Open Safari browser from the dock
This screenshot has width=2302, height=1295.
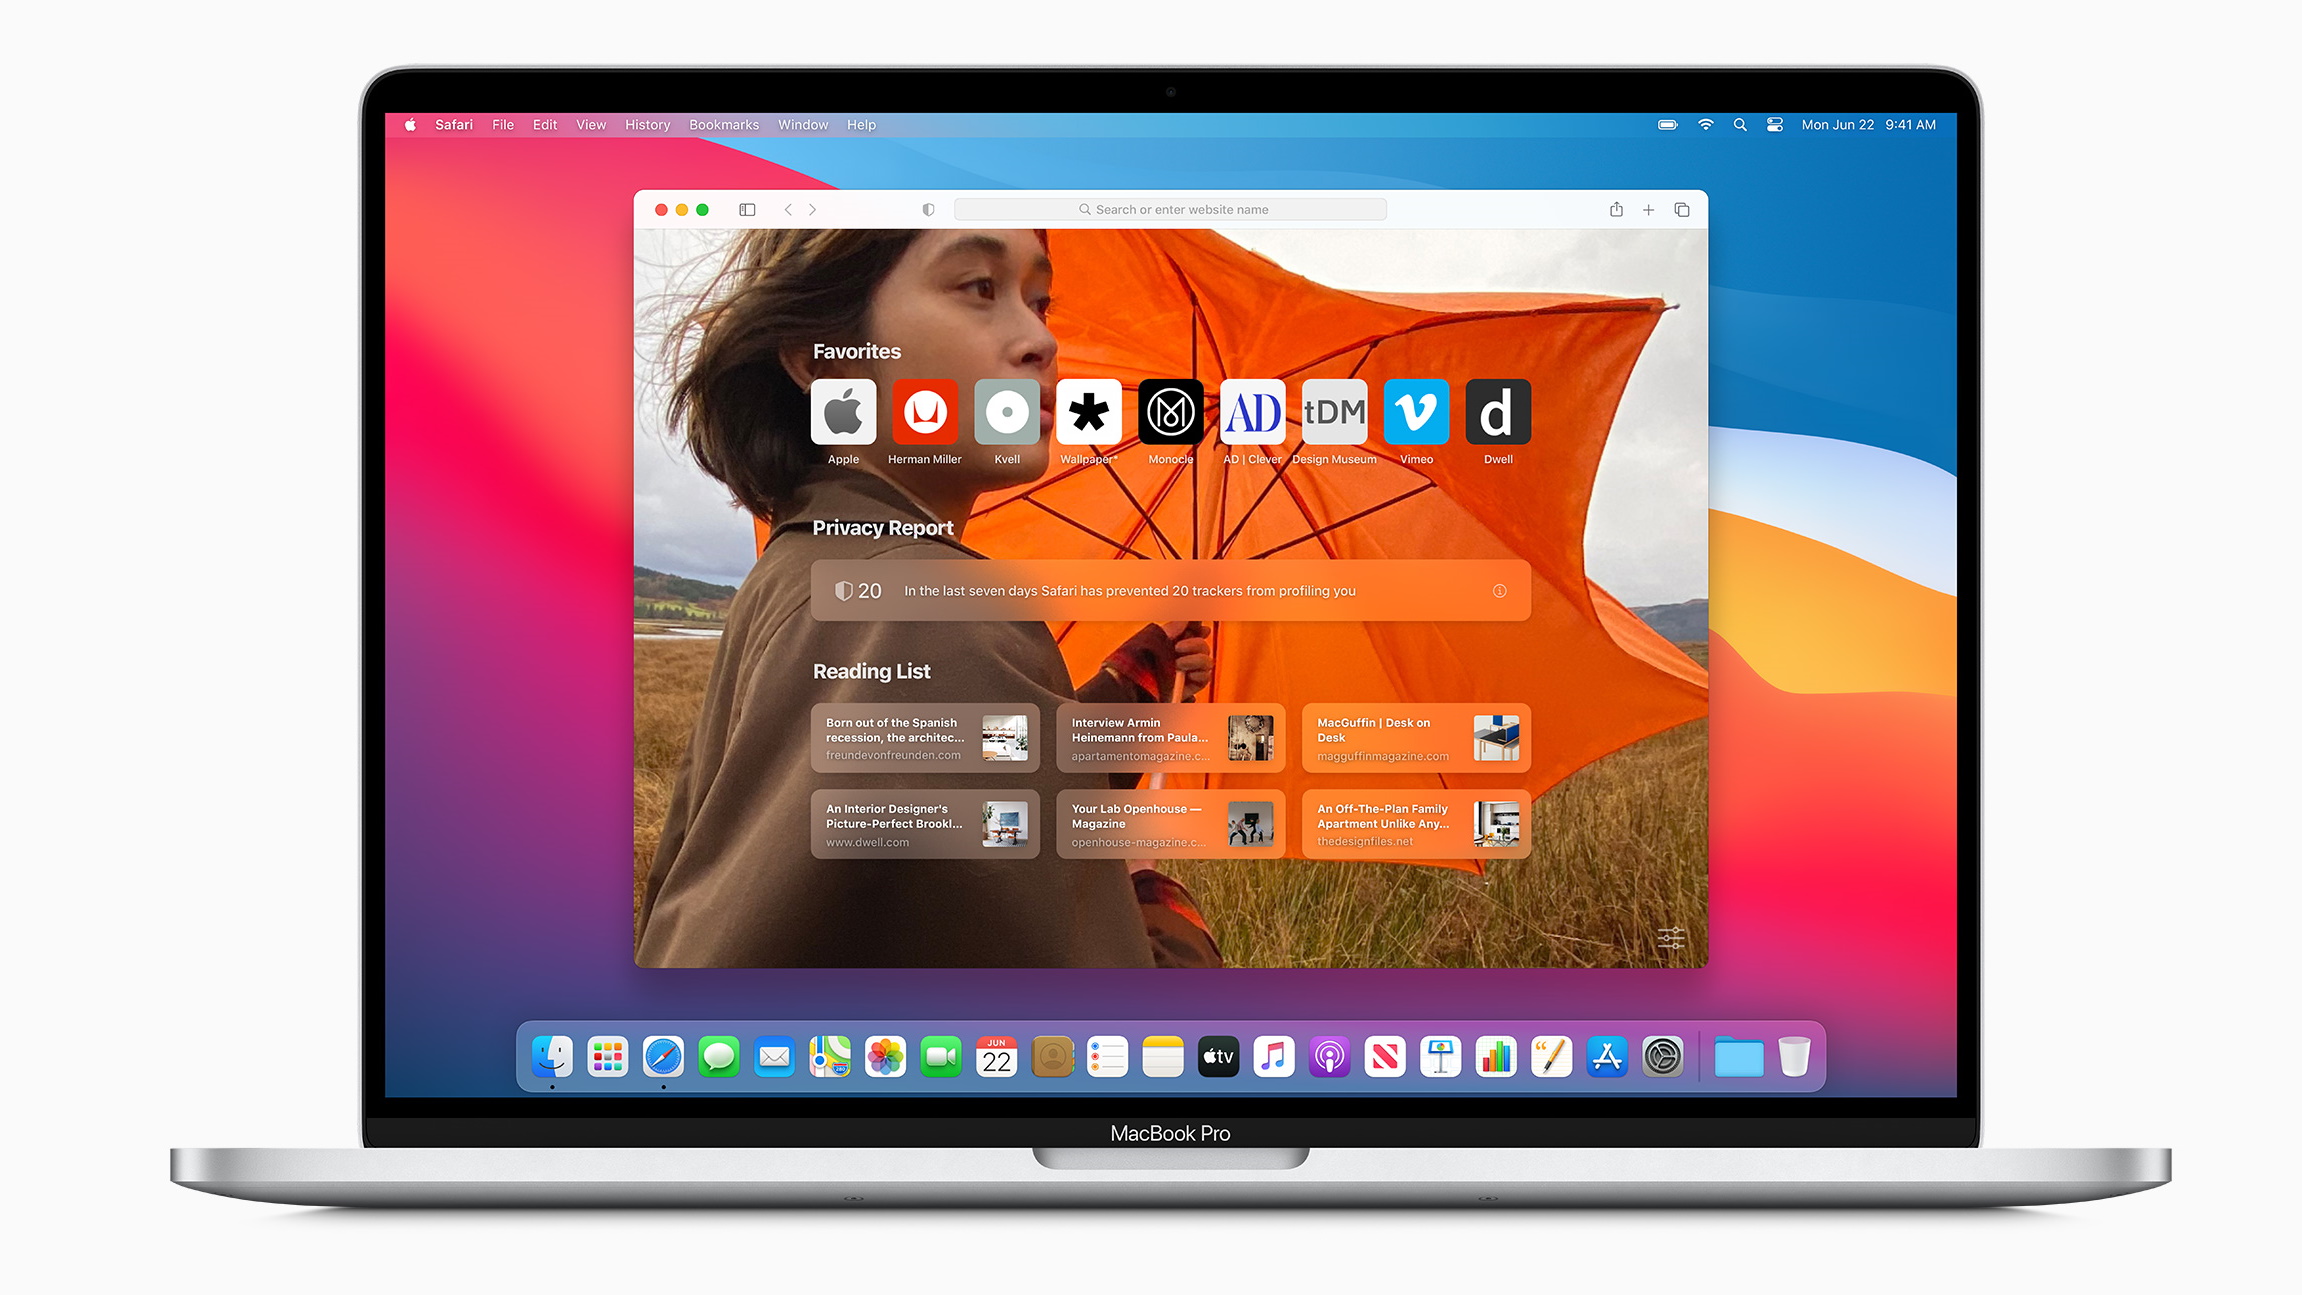click(659, 1056)
